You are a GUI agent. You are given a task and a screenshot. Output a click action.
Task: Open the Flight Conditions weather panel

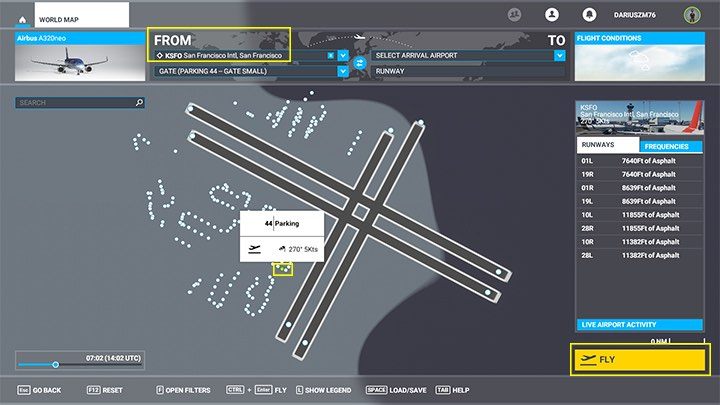tap(638, 62)
